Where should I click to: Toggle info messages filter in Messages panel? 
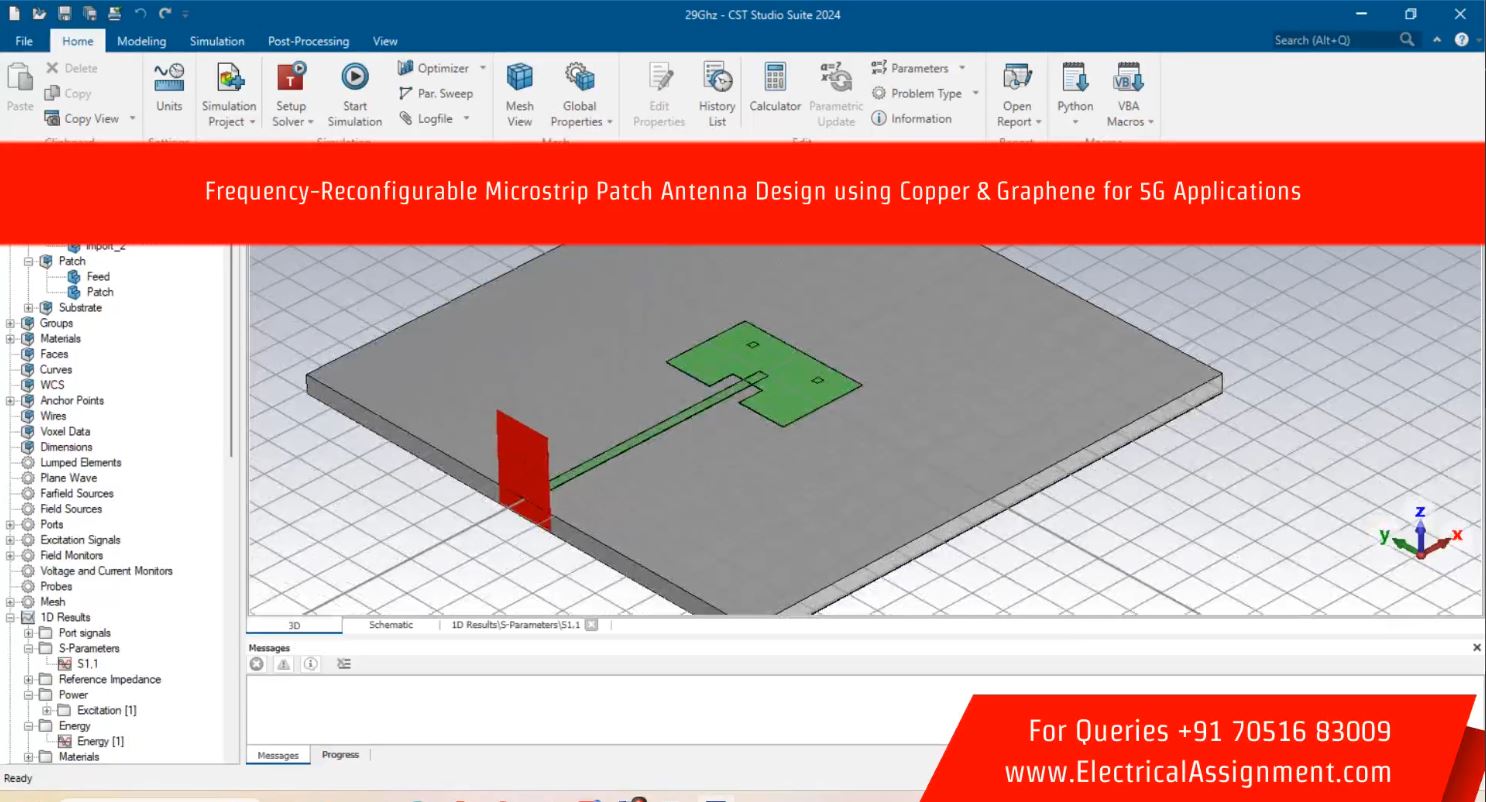click(311, 664)
